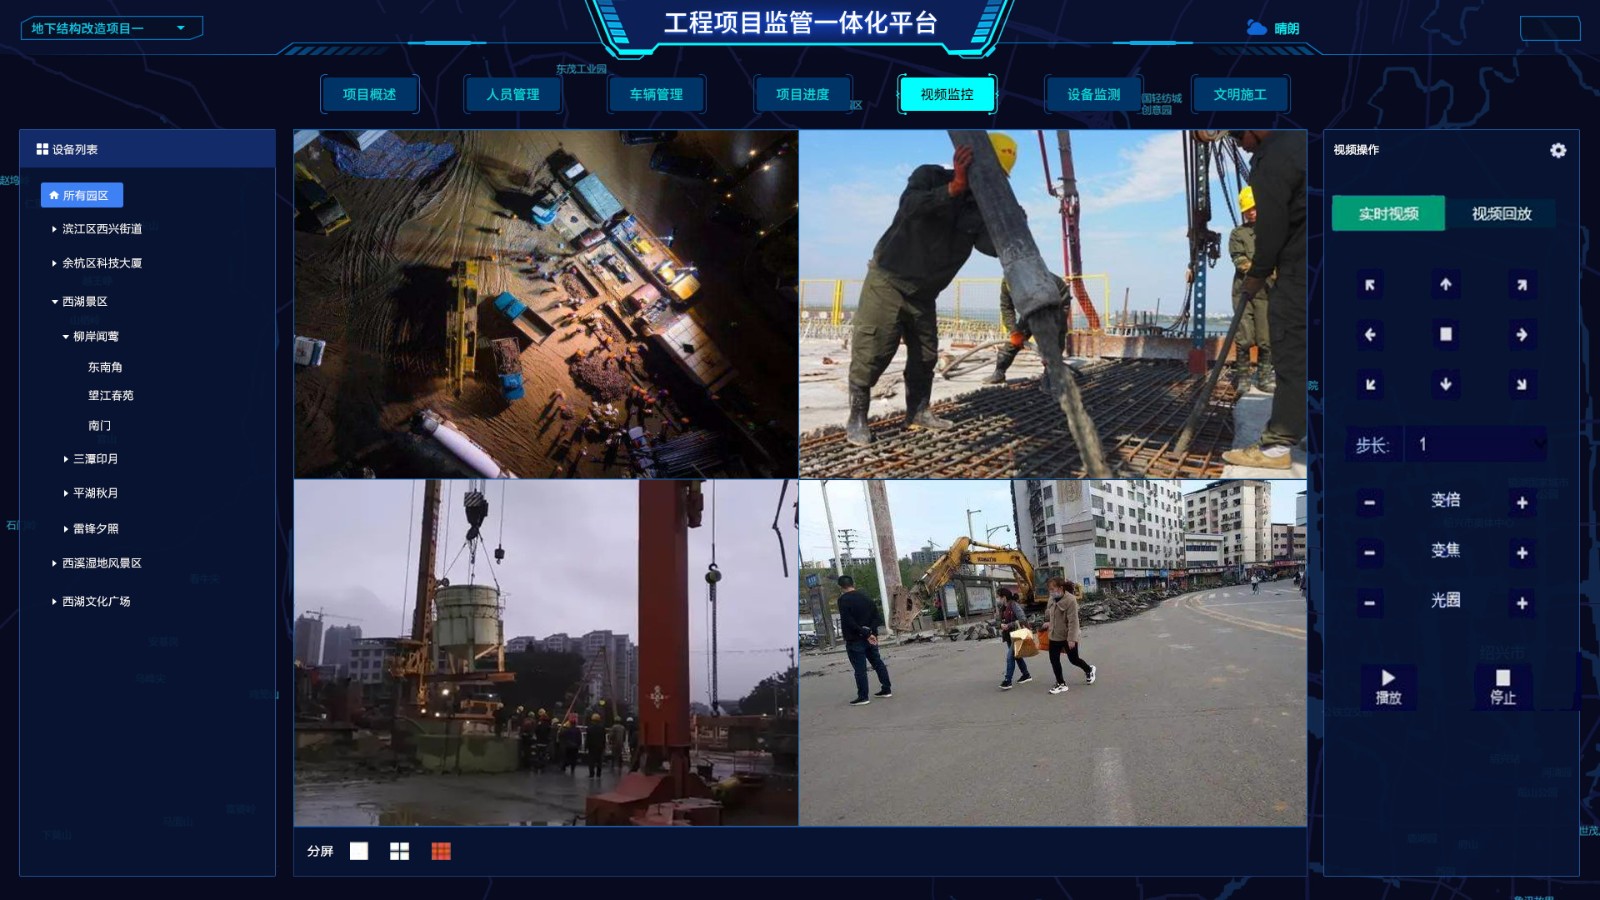The height and width of the screenshot is (900, 1600).
Task: Increase focus (变焦) with plus button
Action: [x=1522, y=552]
